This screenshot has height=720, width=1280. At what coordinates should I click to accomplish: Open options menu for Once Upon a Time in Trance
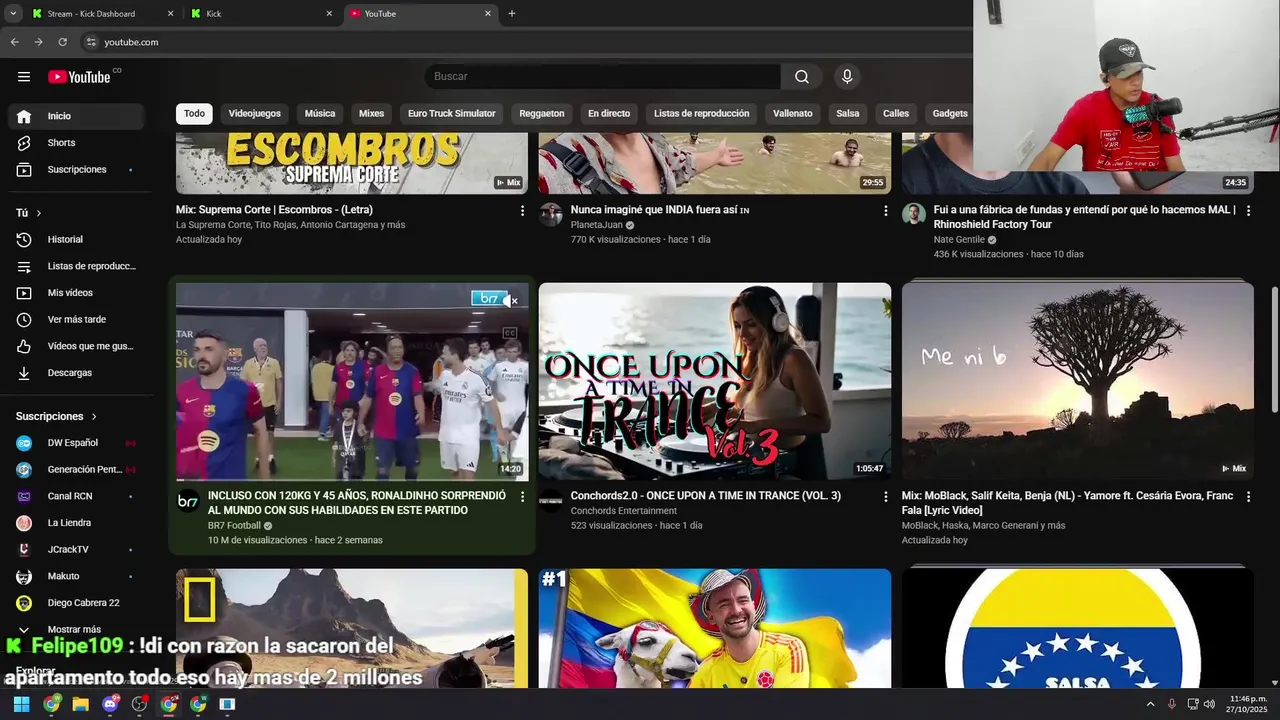[x=885, y=497]
